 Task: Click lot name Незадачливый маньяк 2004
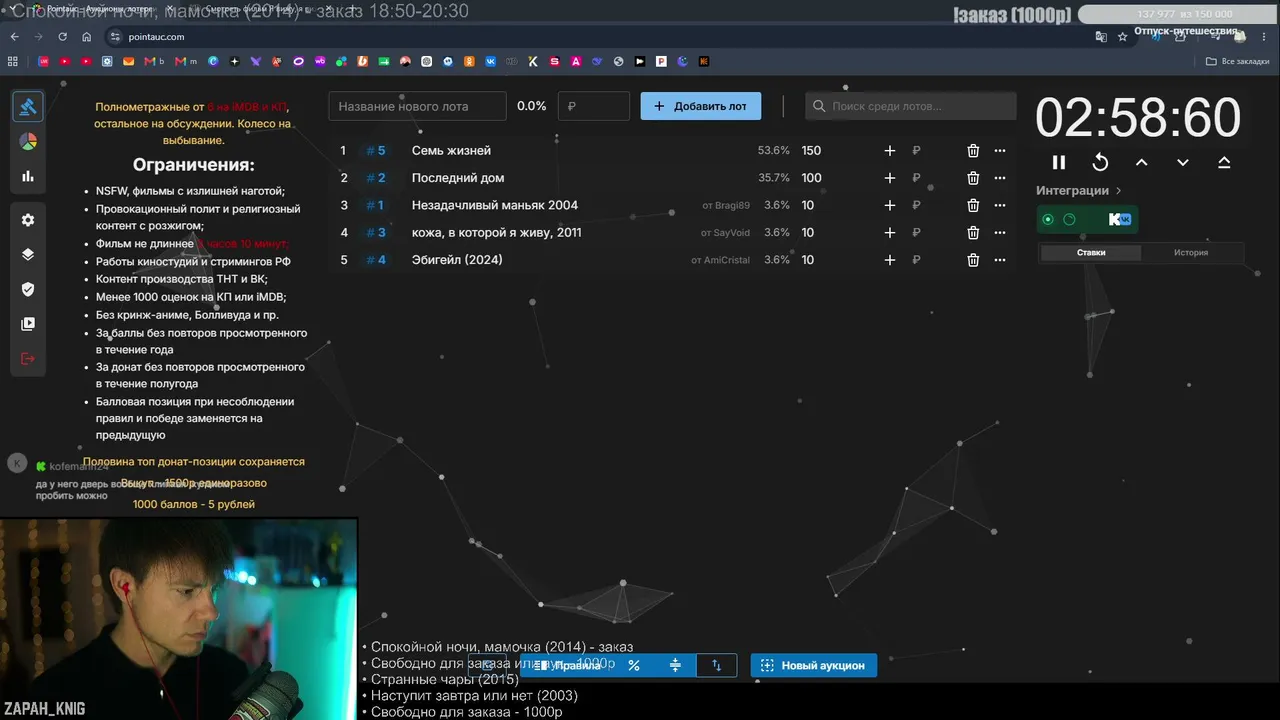pyautogui.click(x=495, y=205)
